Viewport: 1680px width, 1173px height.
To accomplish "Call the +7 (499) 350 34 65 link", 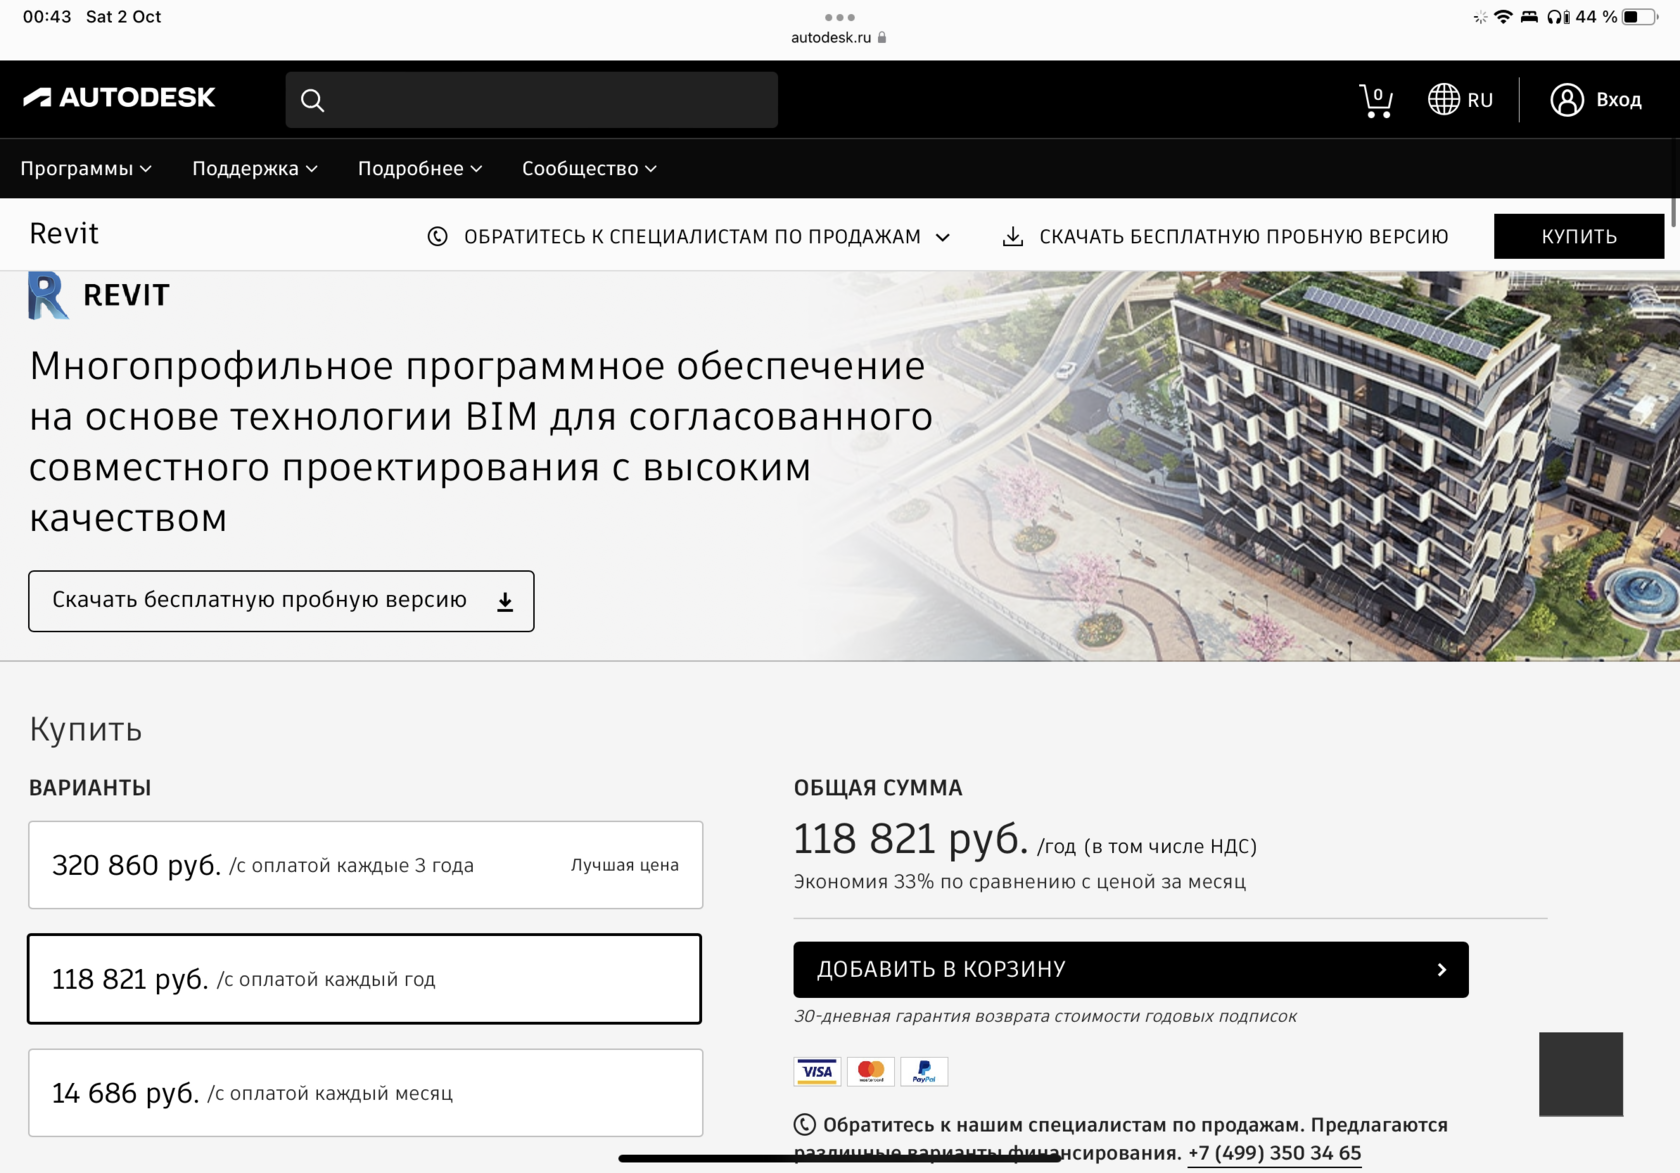I will click(x=1274, y=1153).
